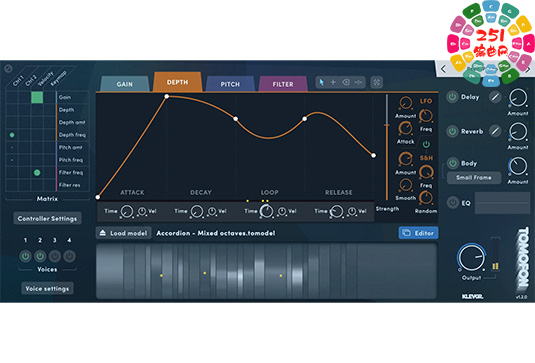Toggle the Reverb power button
Viewport: 535px width, 363px height.
click(x=452, y=131)
